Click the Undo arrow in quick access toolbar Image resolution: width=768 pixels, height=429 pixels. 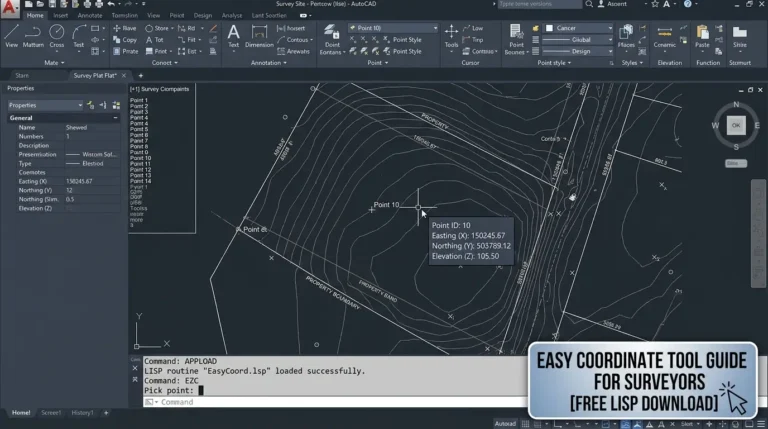tap(111, 4)
